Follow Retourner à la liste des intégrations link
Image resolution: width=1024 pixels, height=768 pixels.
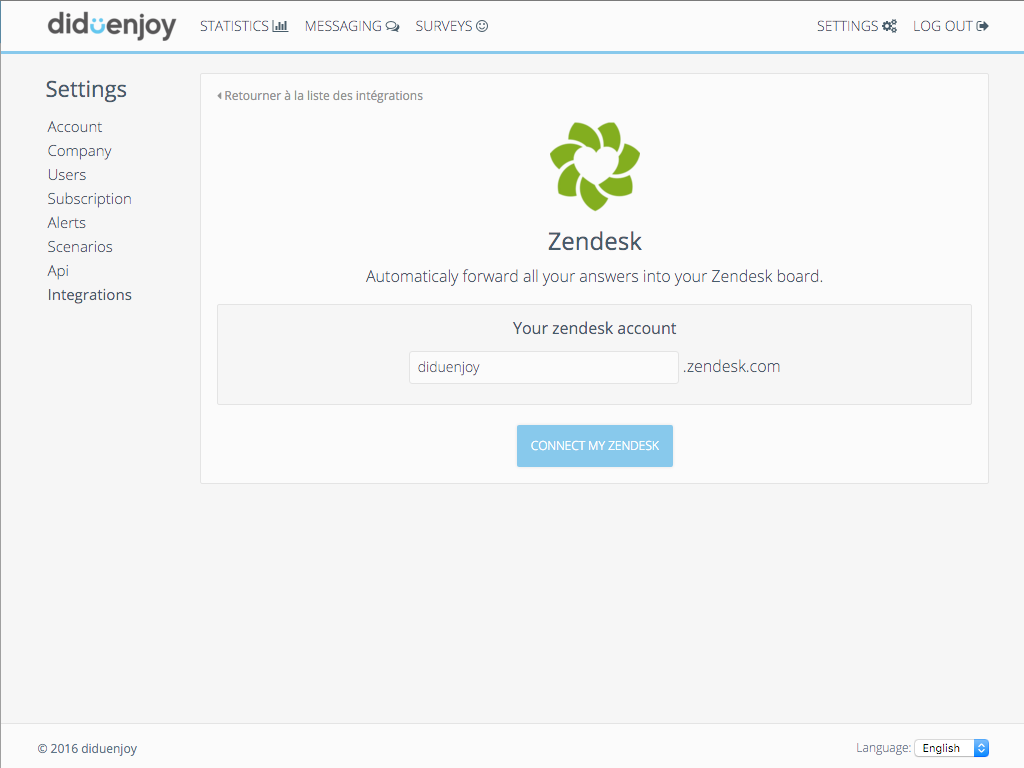click(323, 96)
